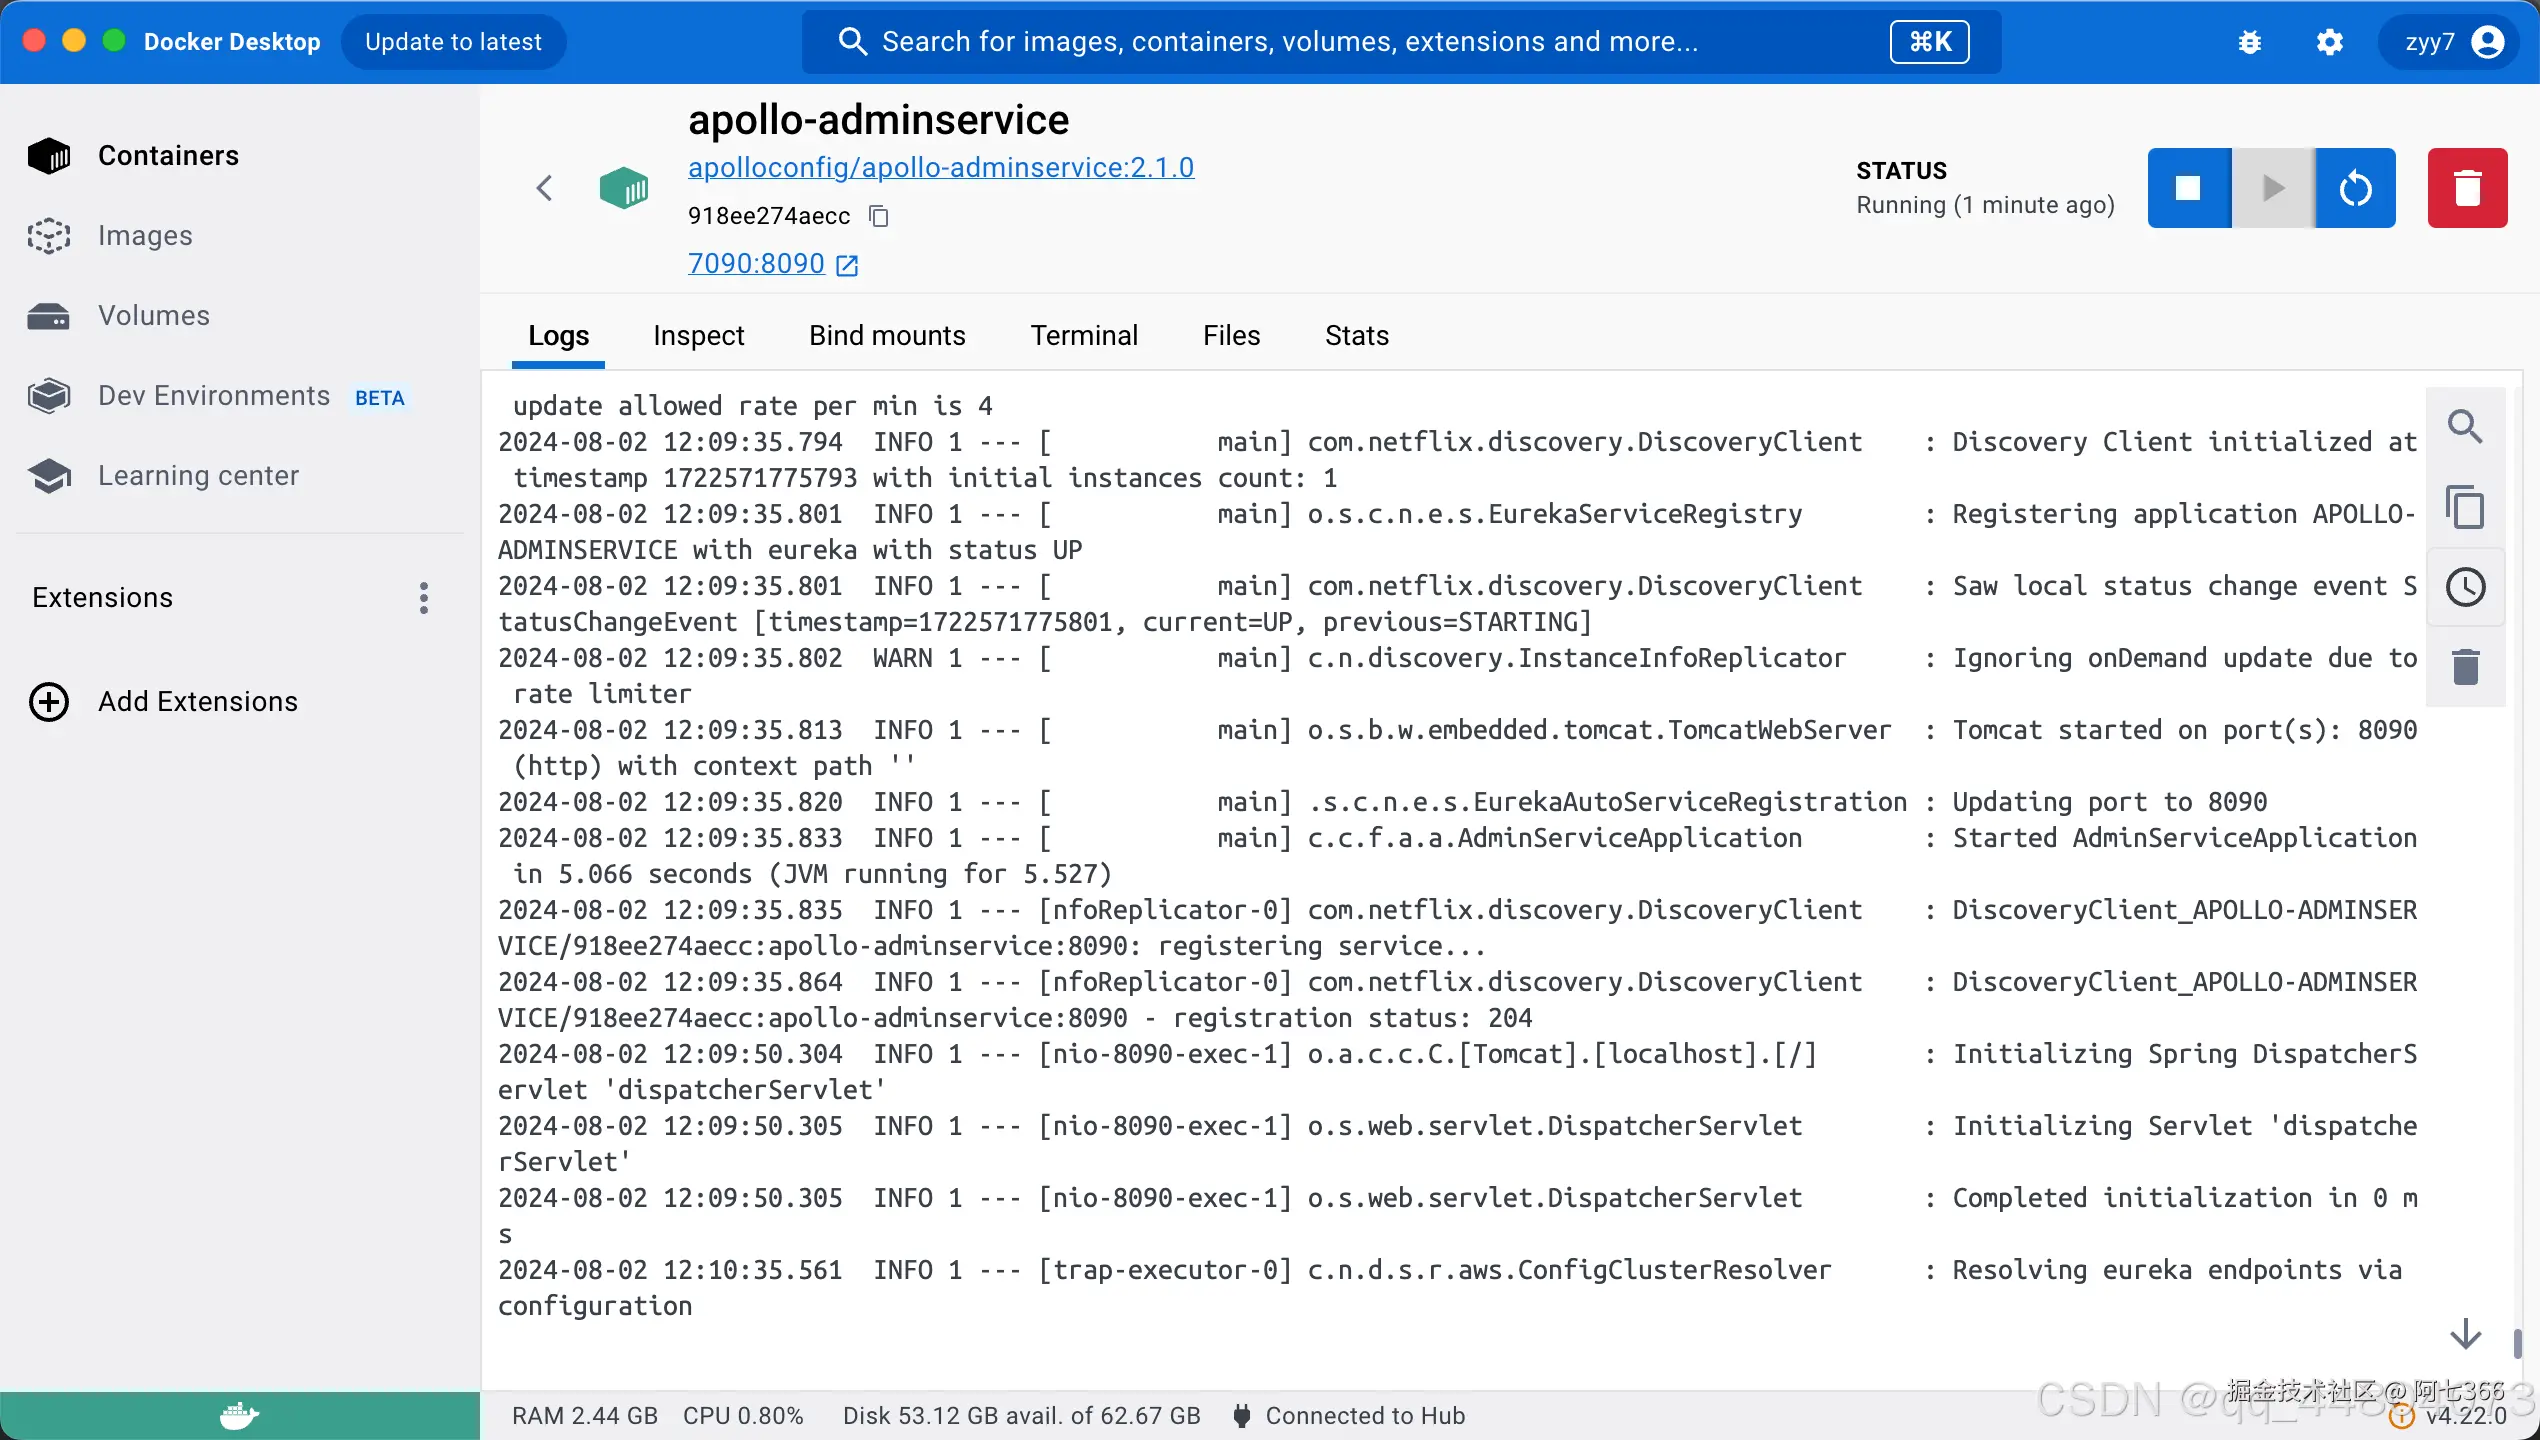The image size is (2540, 1440).
Task: Open Docker settings gear icon
Action: 2329,42
